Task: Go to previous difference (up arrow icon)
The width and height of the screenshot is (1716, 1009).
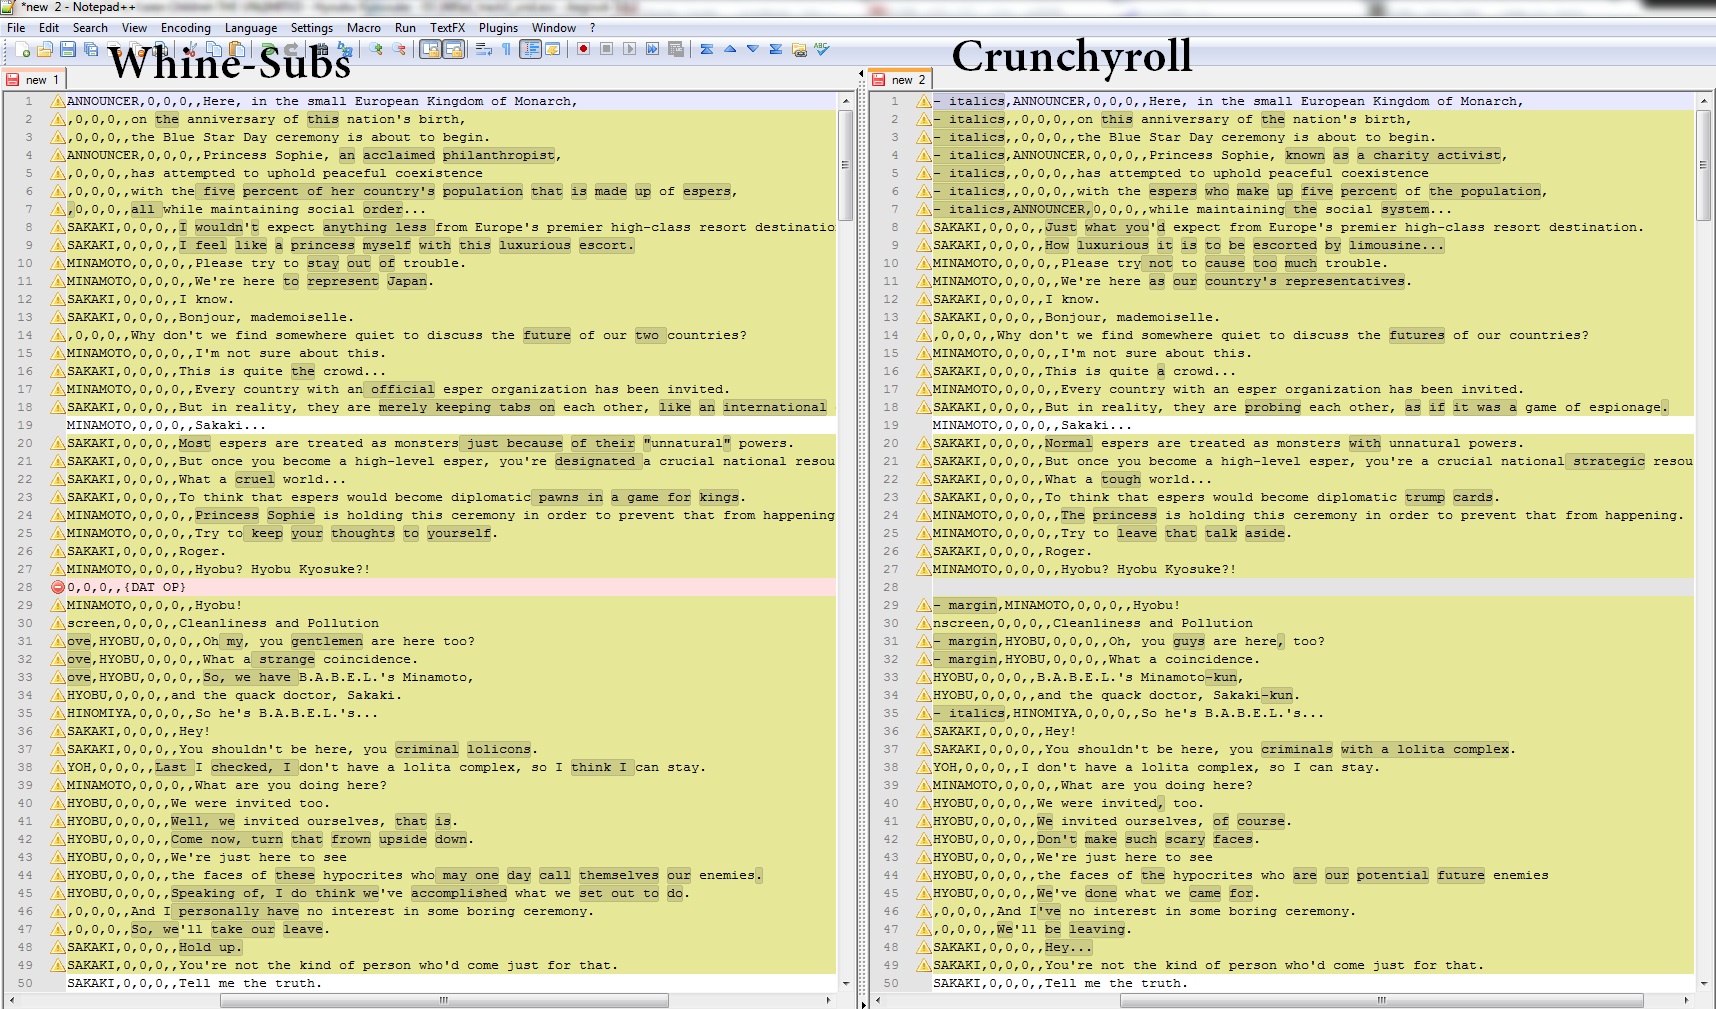Action: 730,49
